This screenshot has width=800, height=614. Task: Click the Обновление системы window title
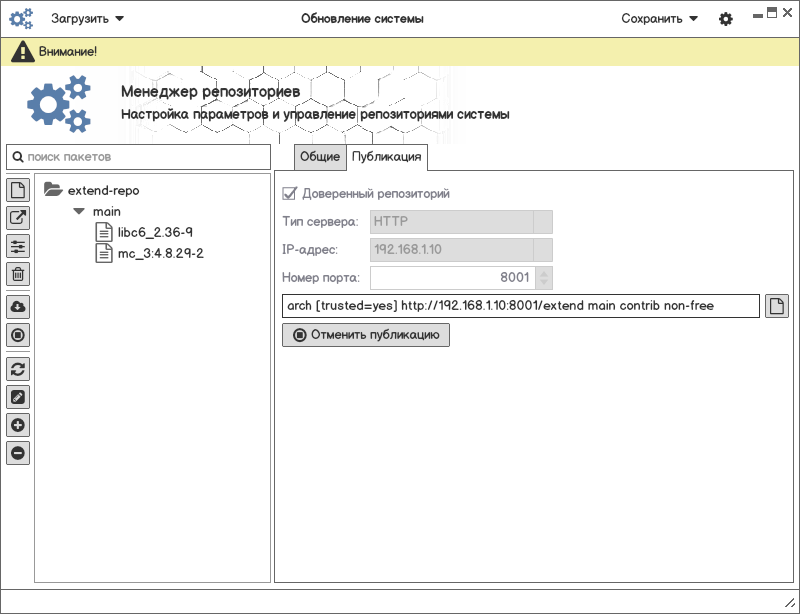click(x=362, y=19)
